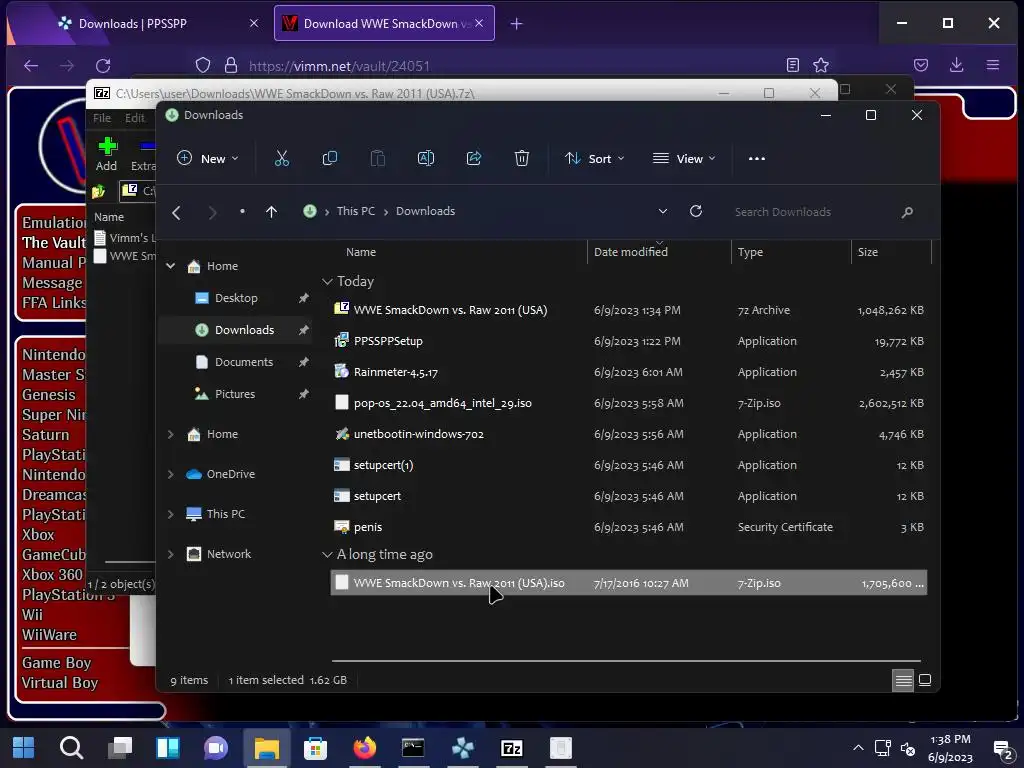Show hidden system tray icons

pyautogui.click(x=858, y=748)
